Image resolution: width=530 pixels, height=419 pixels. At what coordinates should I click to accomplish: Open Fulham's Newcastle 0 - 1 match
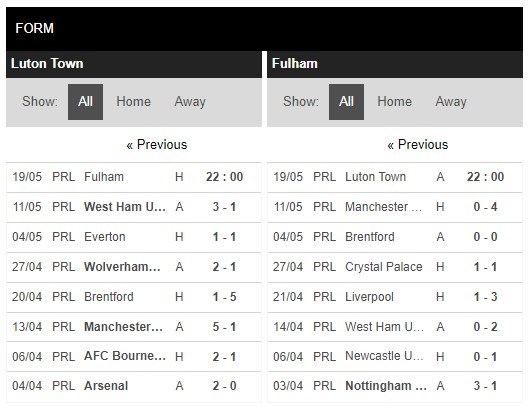tap(395, 356)
